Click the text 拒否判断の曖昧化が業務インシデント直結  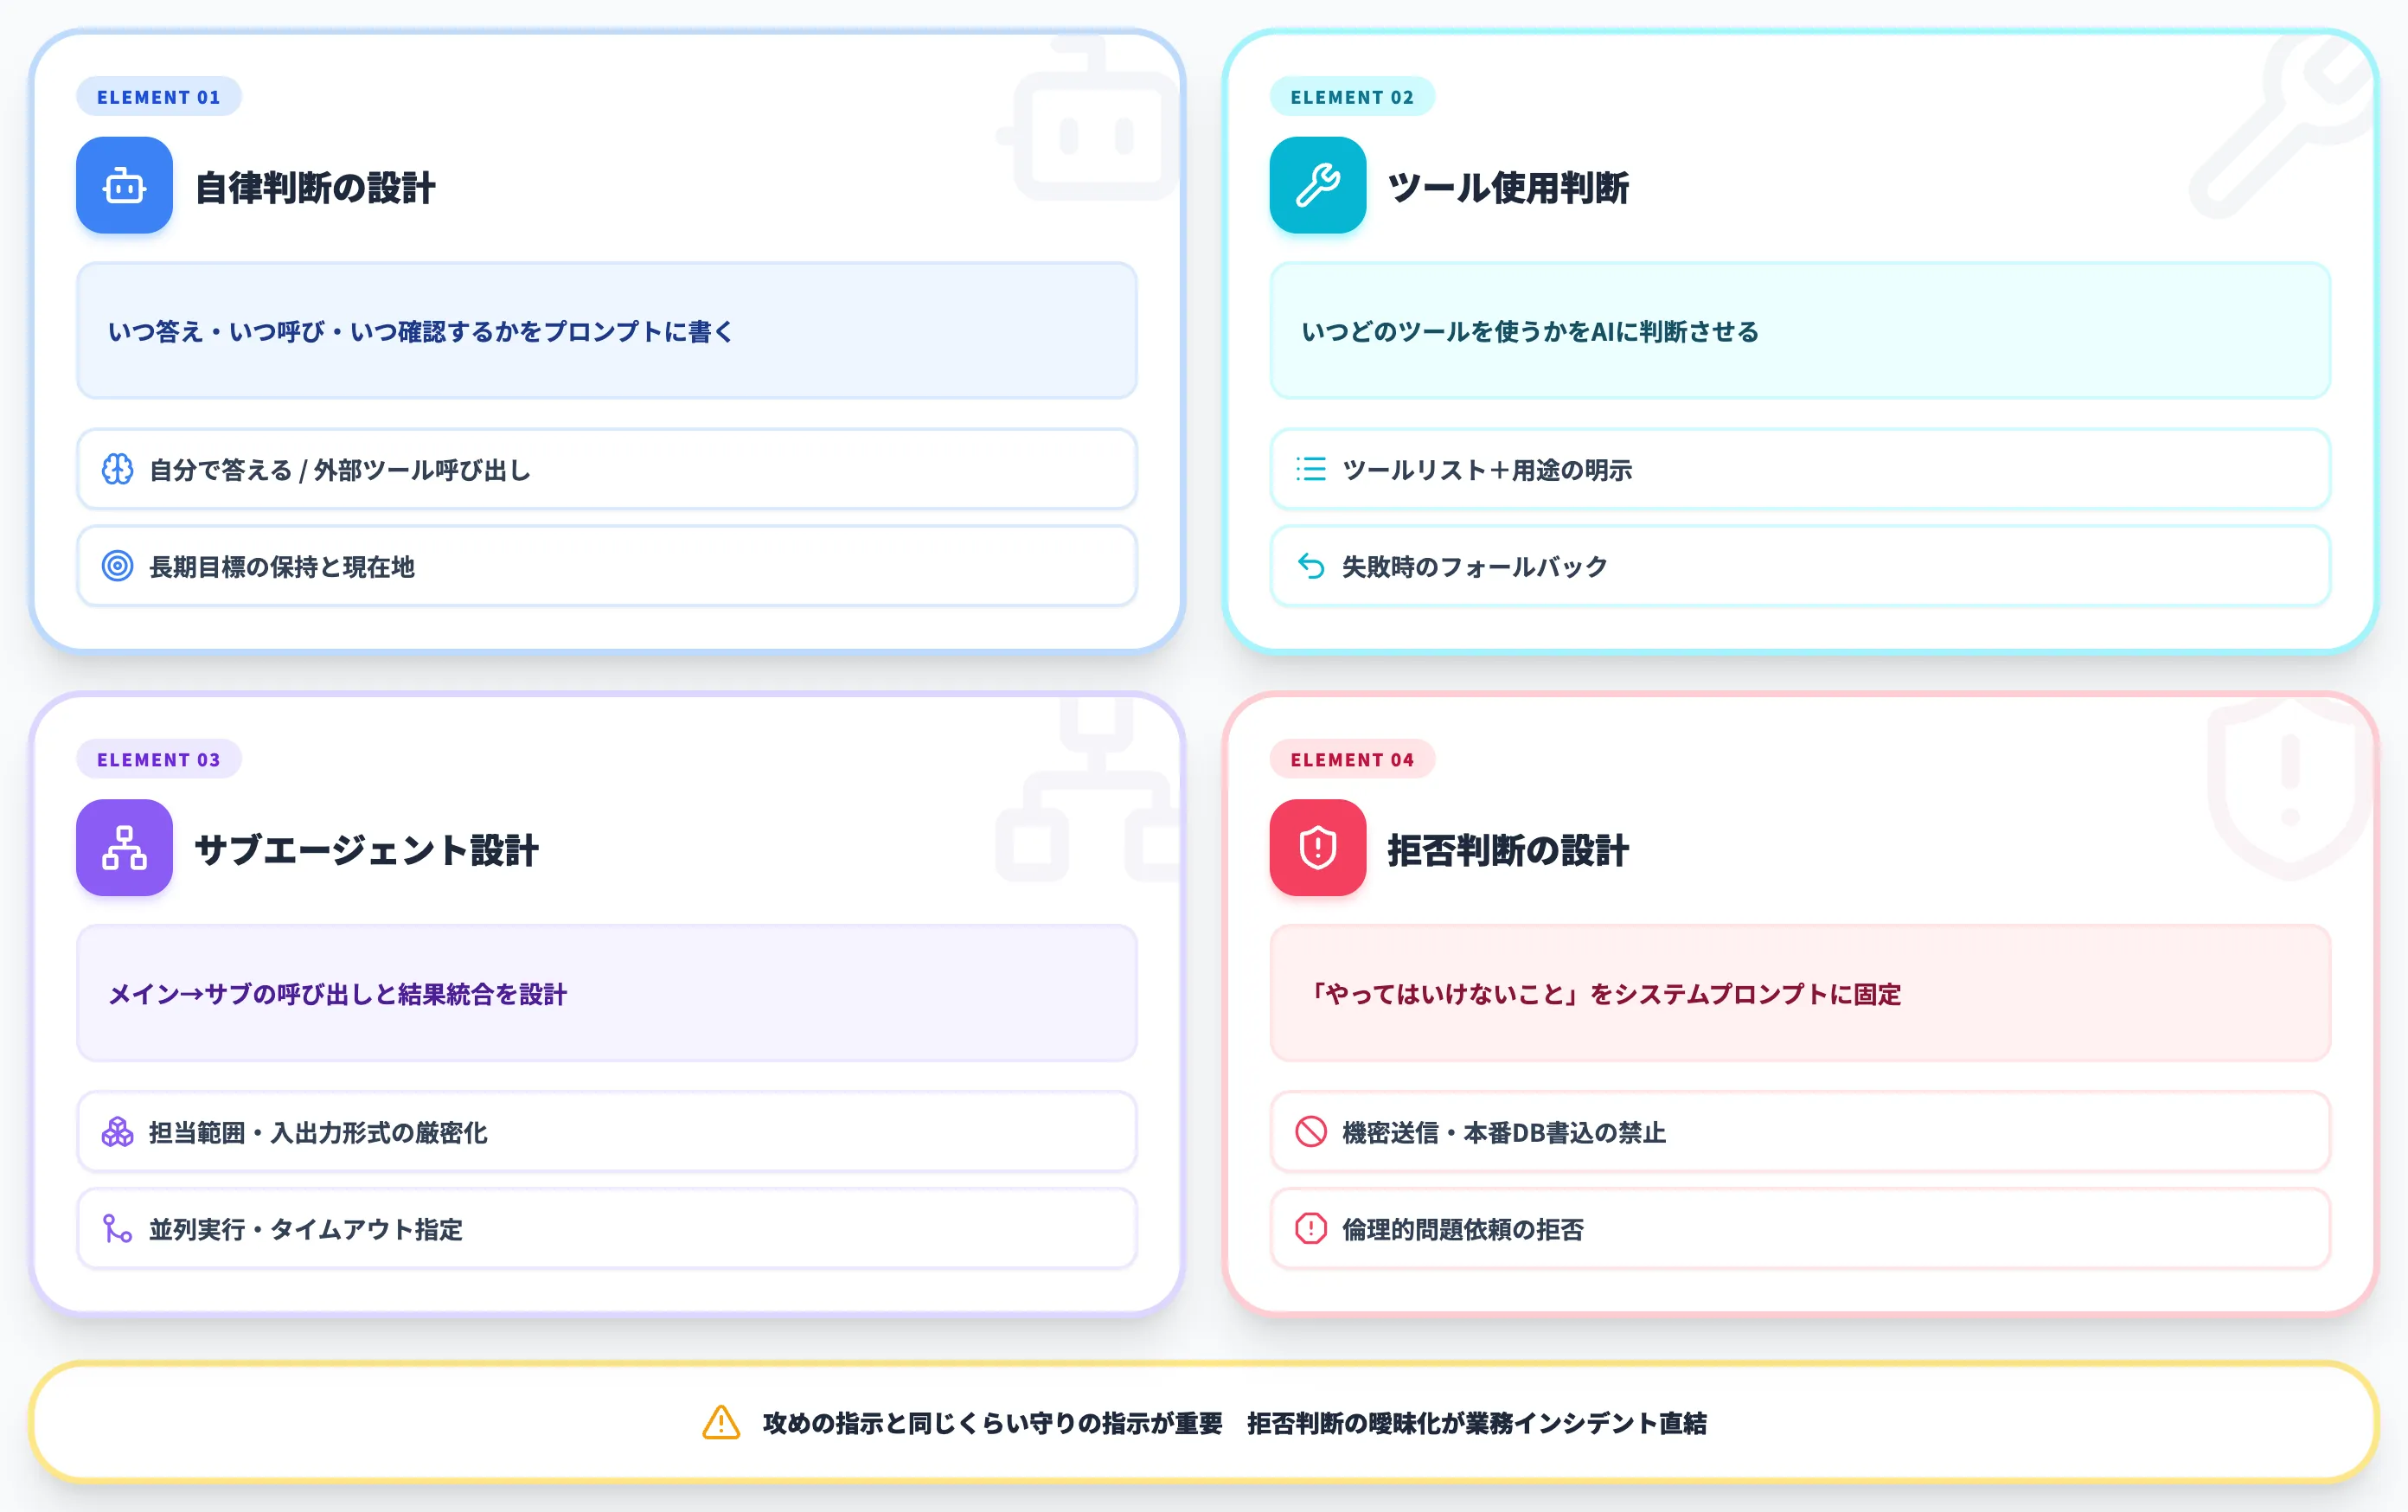(x=1477, y=1423)
